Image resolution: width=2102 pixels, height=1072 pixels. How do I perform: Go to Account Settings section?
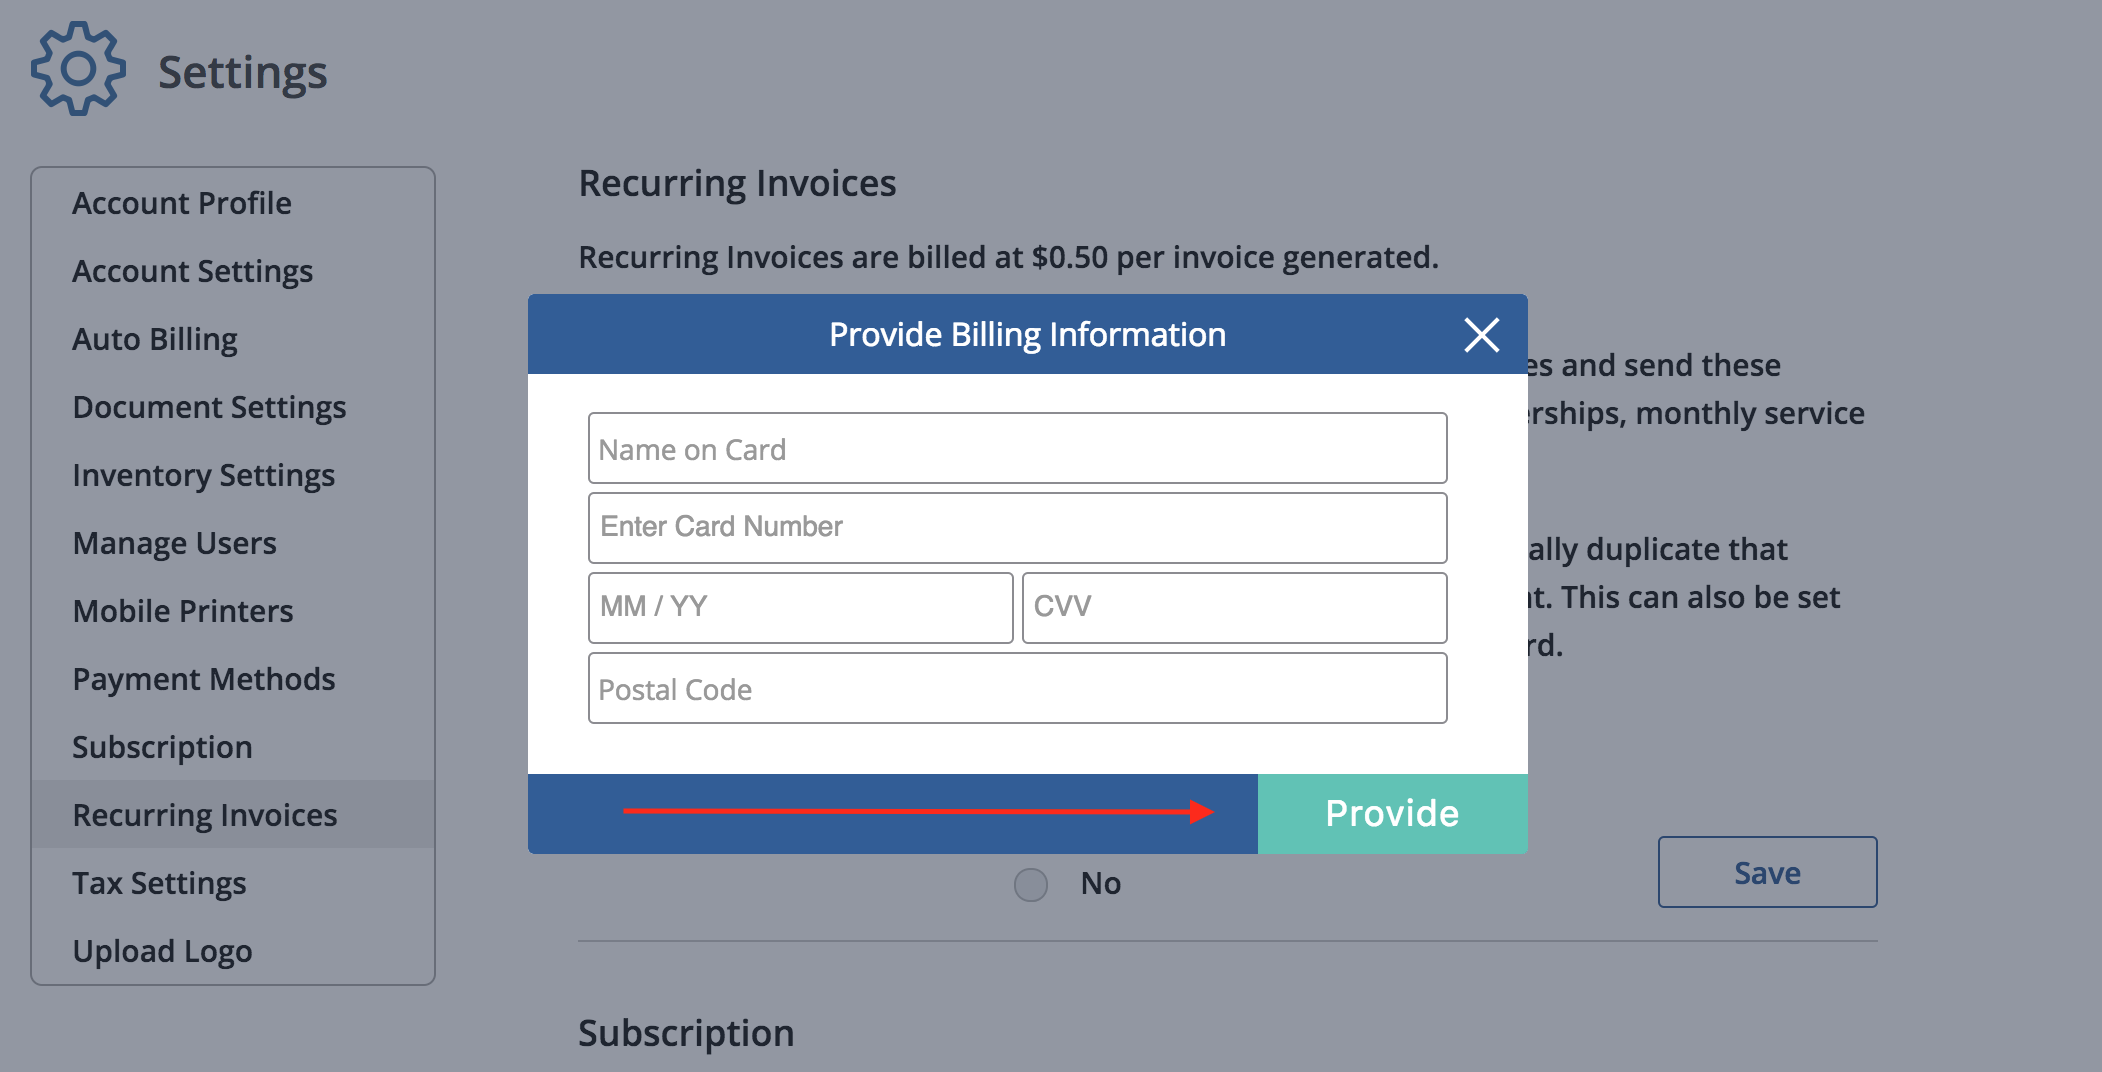pos(192,271)
